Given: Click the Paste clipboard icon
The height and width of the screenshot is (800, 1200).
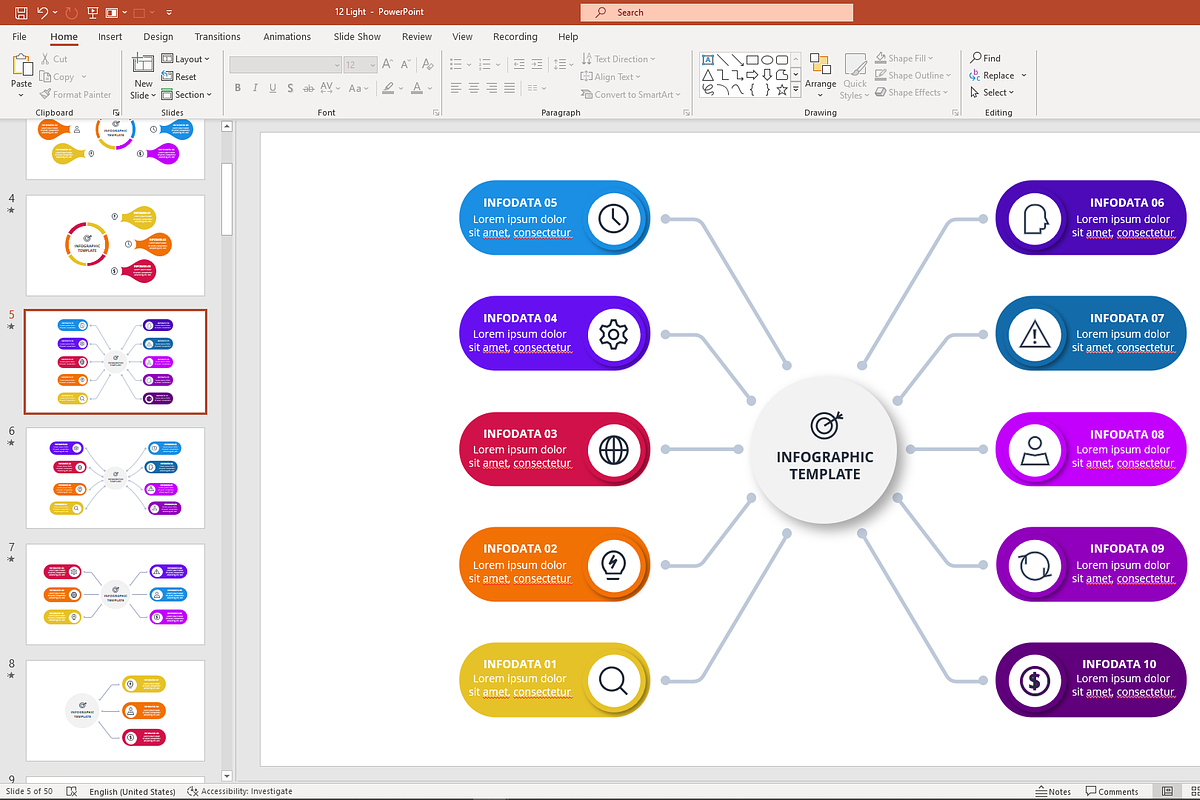Looking at the screenshot, I should (x=21, y=66).
